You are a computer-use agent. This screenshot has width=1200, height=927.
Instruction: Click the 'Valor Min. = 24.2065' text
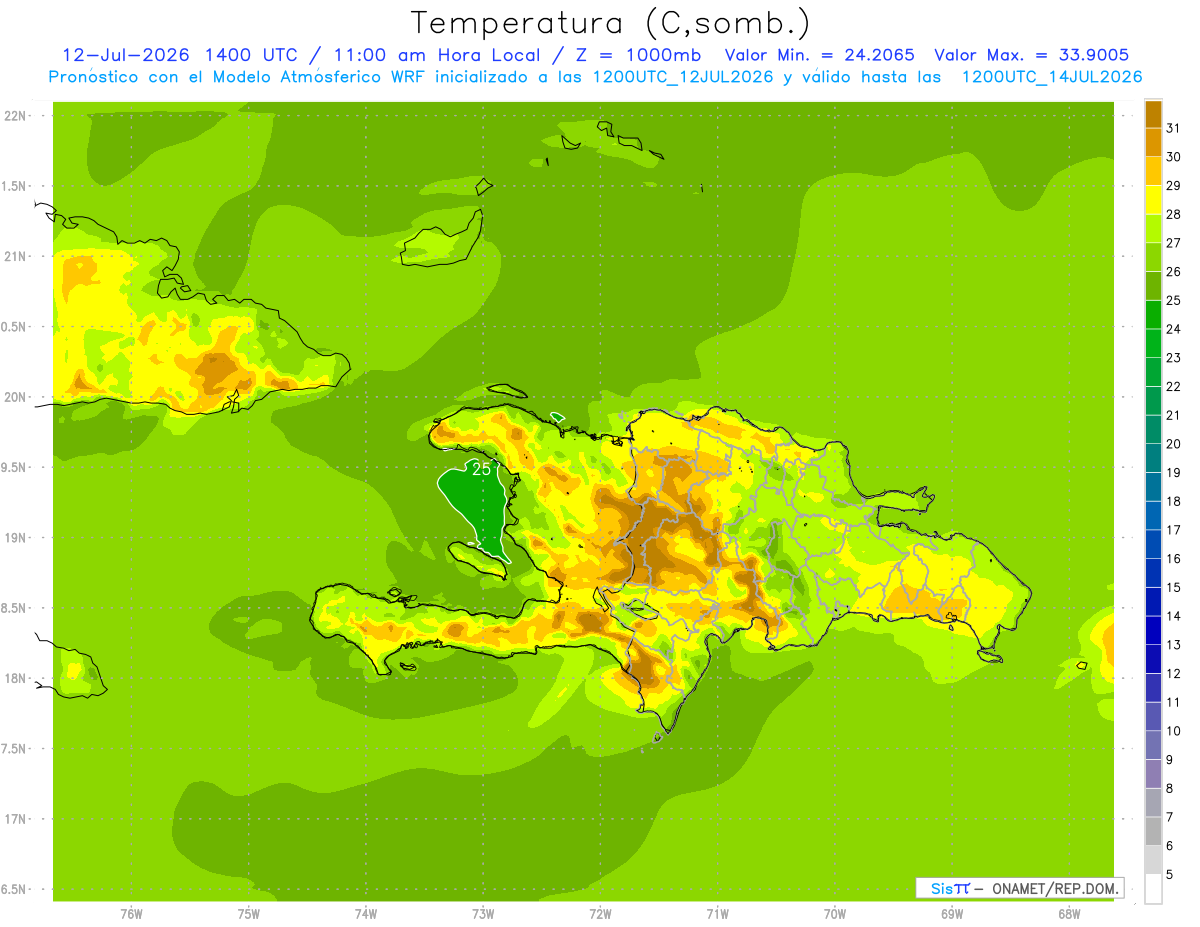(819, 55)
